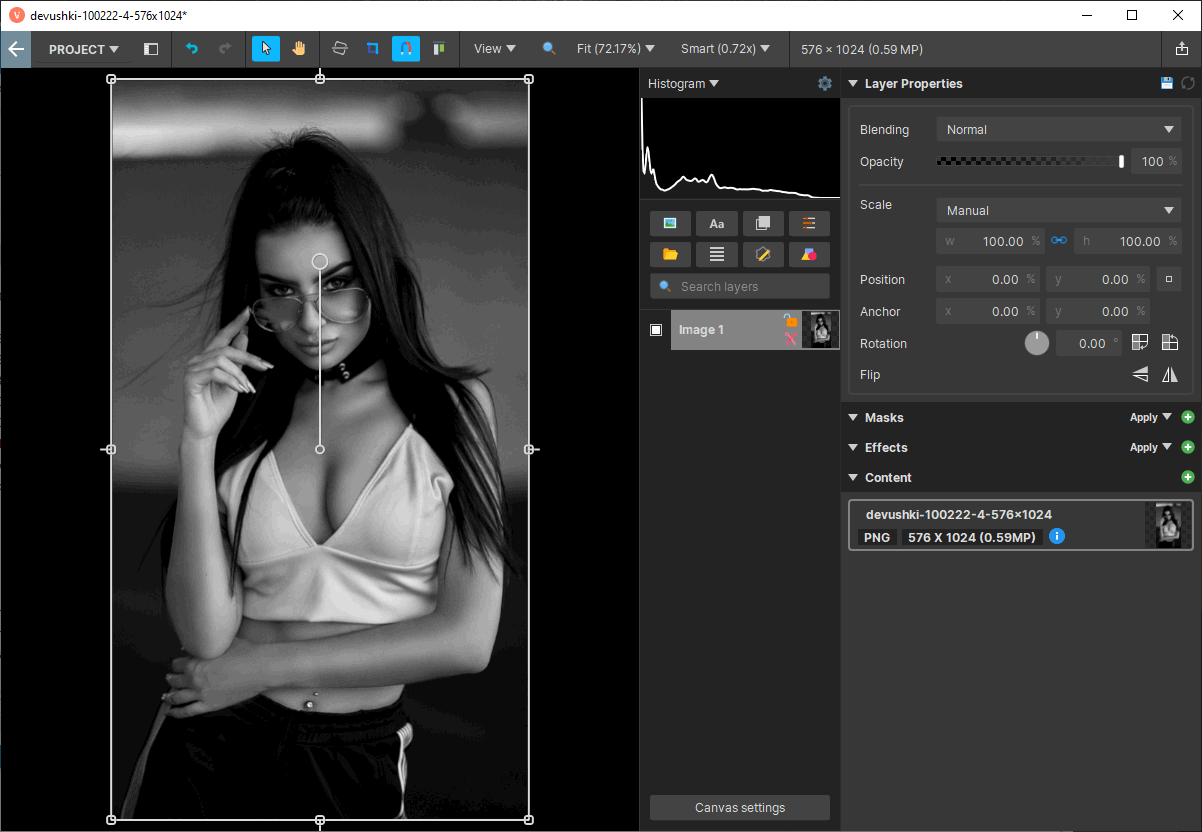This screenshot has height=832, width=1202.
Task: Click the Canvas settings button
Action: tap(739, 807)
